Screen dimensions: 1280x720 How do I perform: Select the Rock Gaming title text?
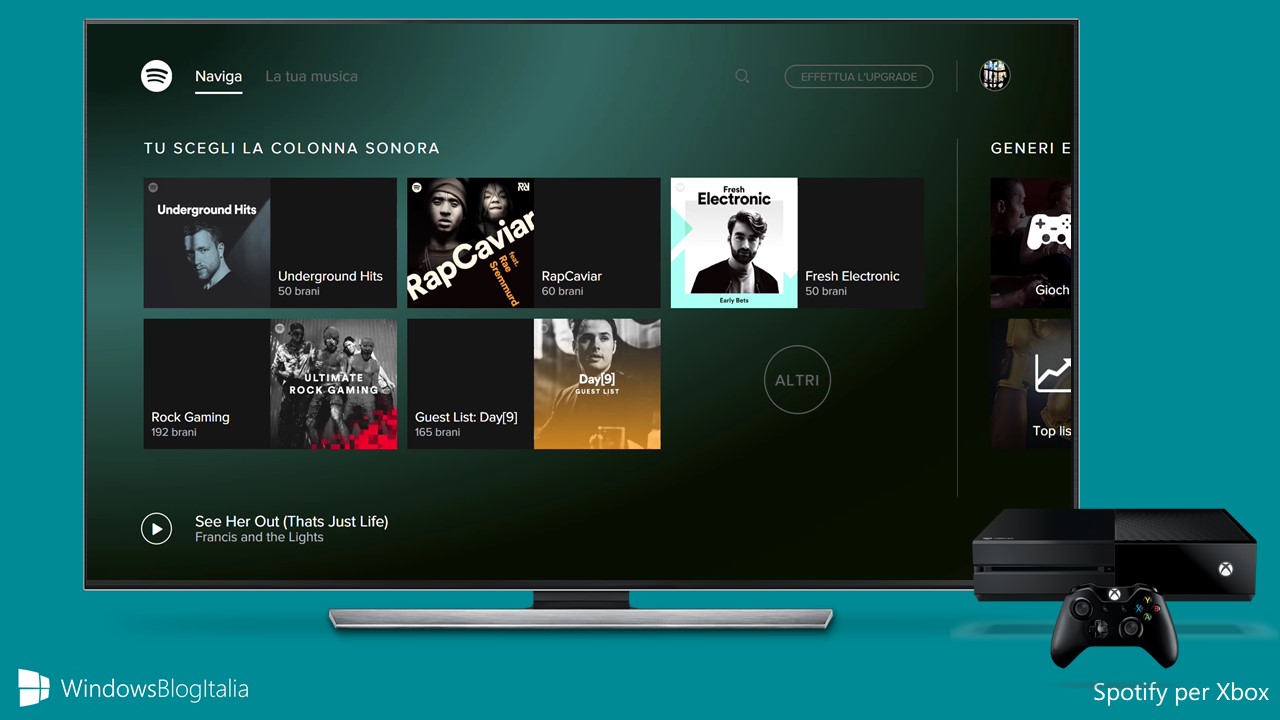[x=190, y=417]
